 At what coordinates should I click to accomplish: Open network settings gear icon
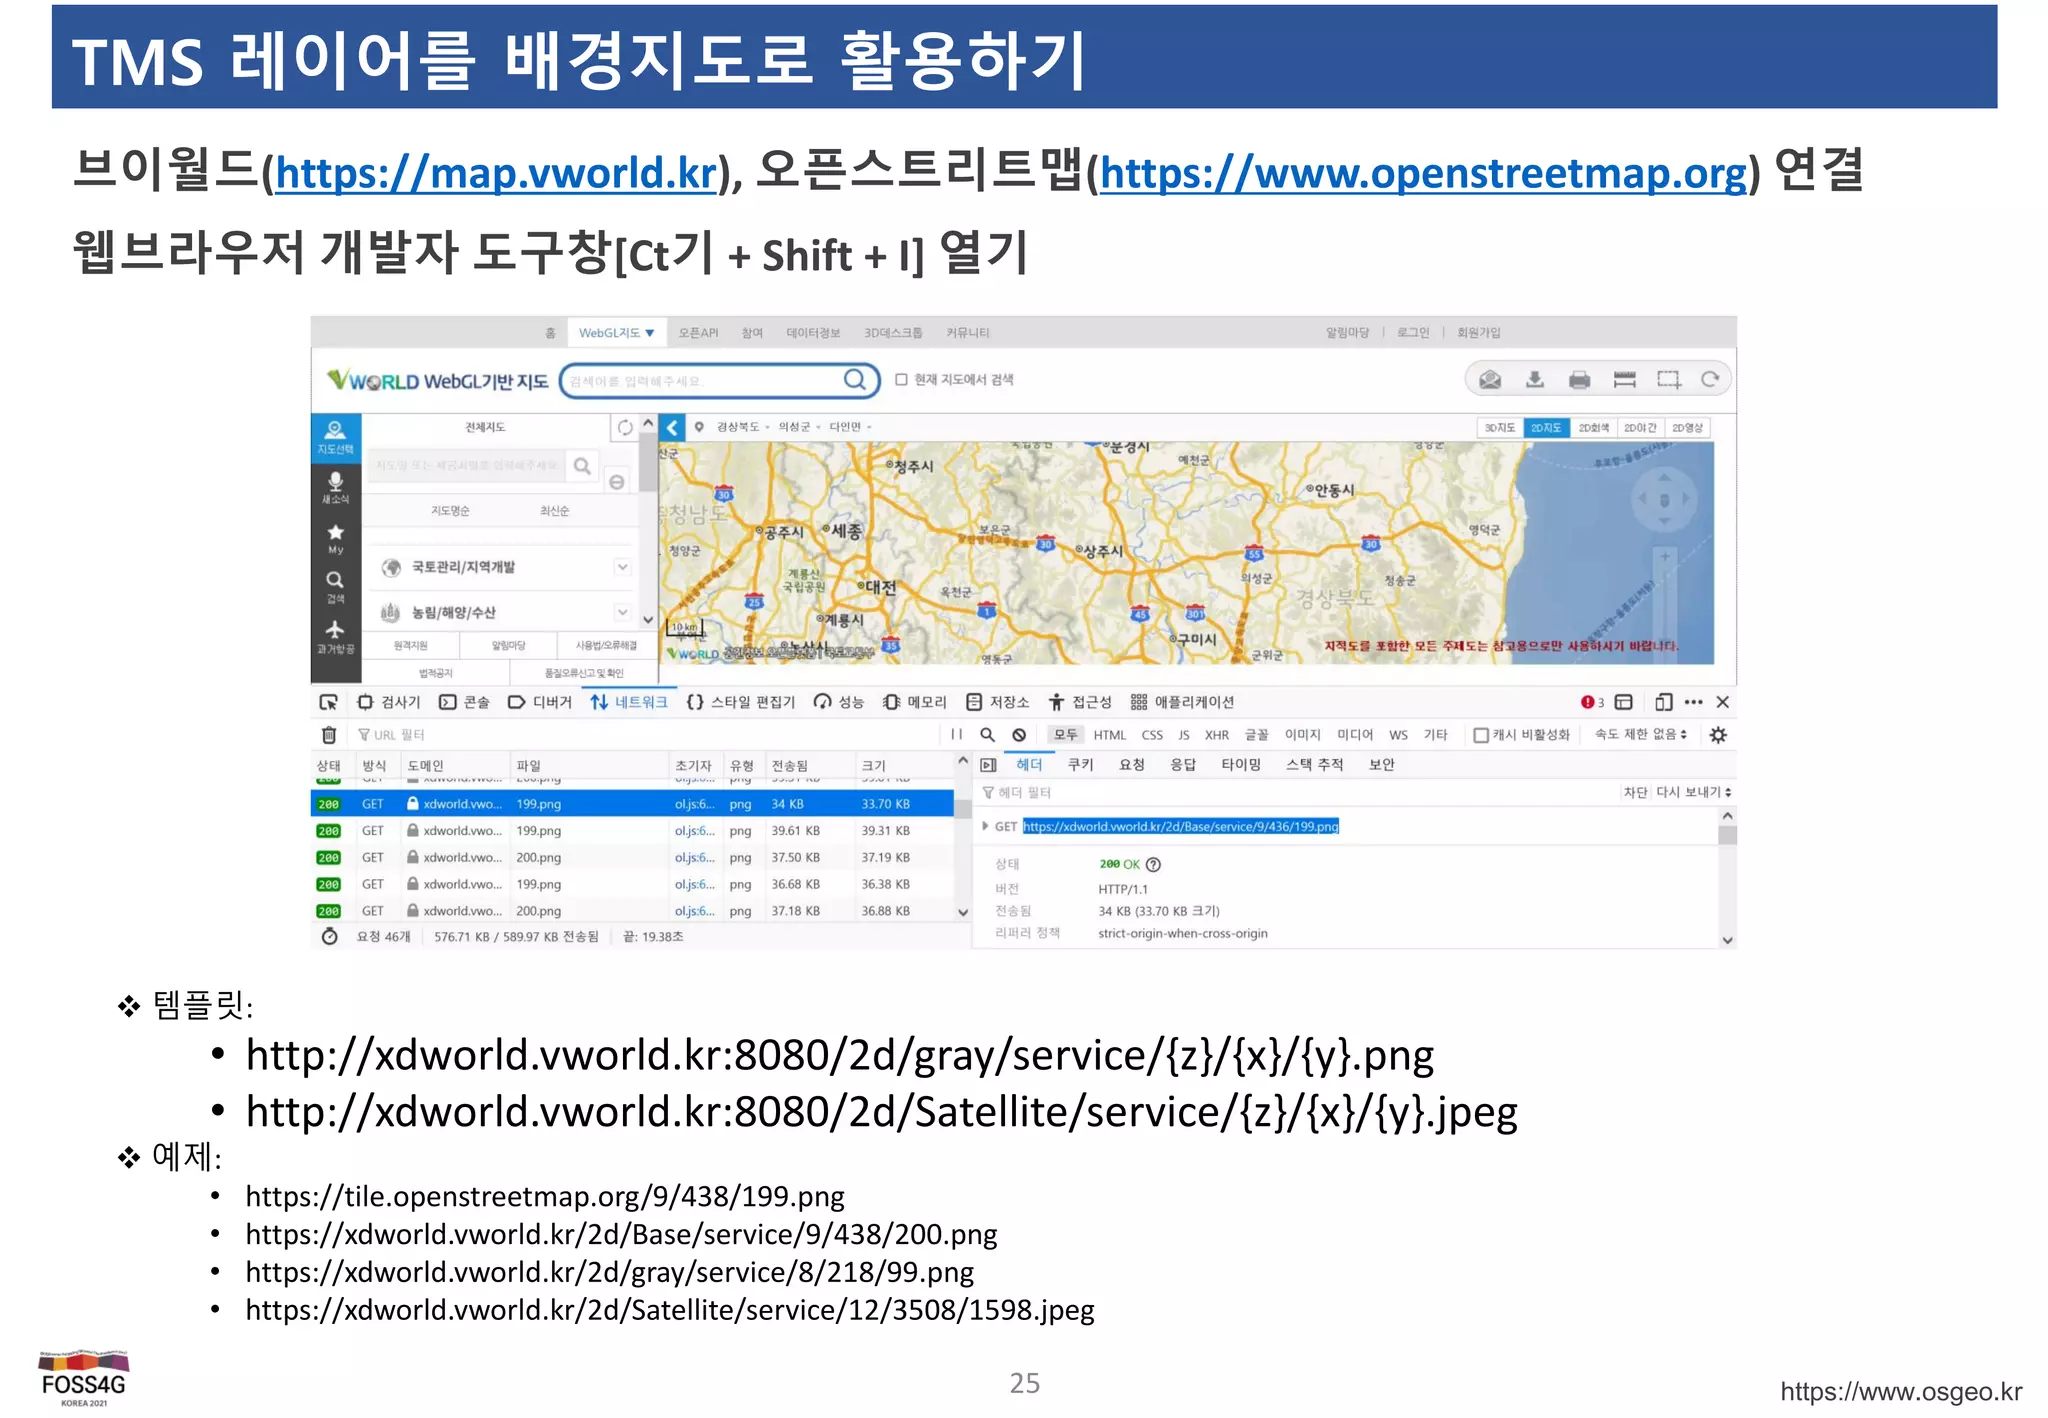coord(1718,735)
